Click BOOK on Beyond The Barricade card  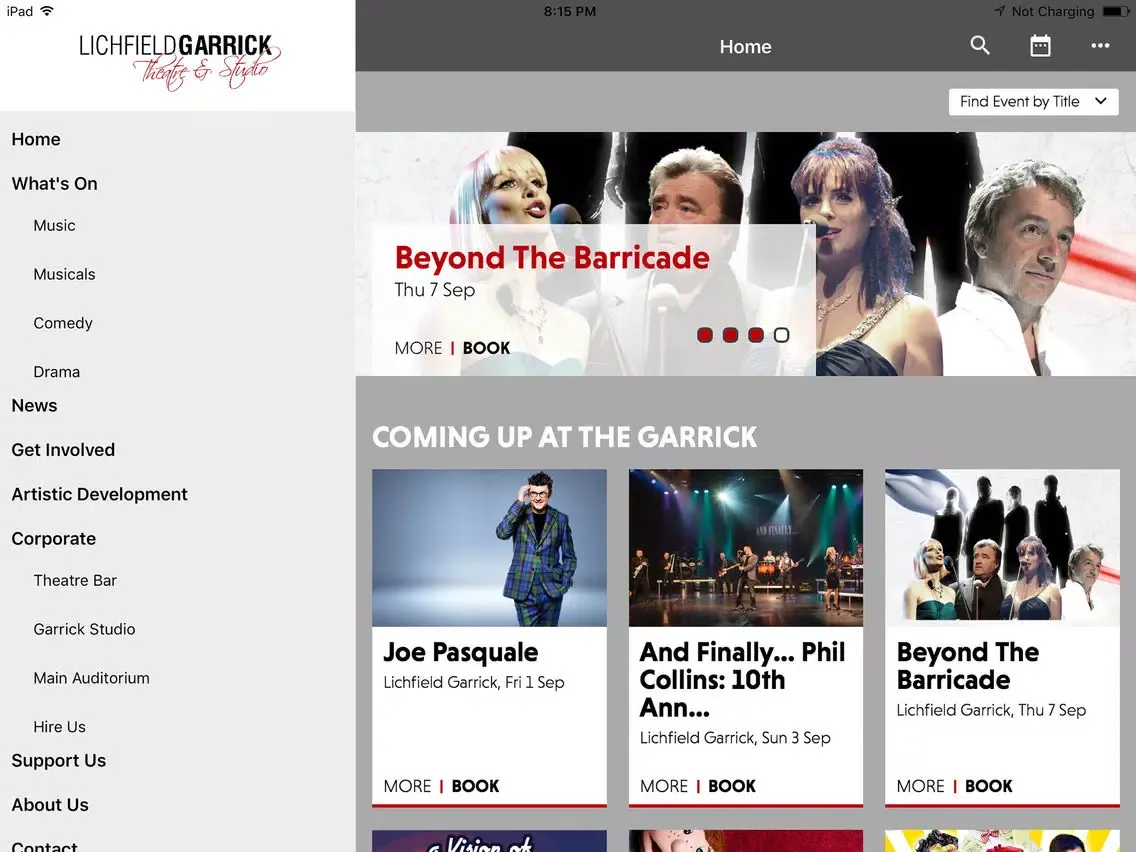pyautogui.click(x=988, y=786)
